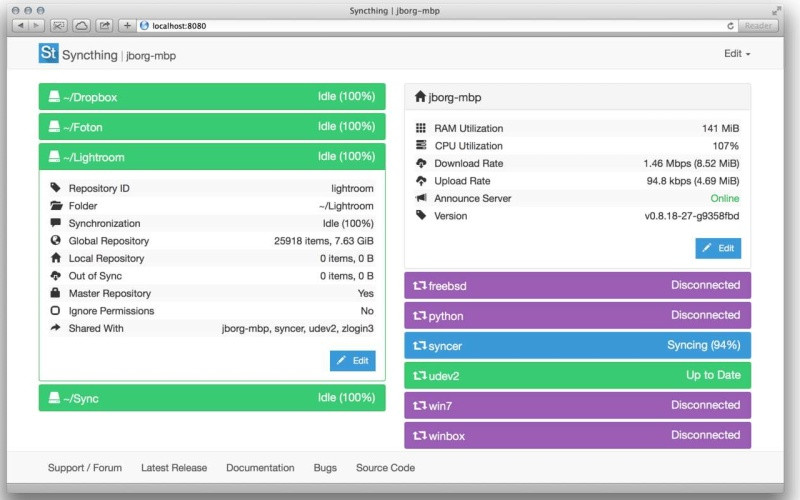Click the Online announce server status
This screenshot has width=800, height=500.
click(x=724, y=198)
